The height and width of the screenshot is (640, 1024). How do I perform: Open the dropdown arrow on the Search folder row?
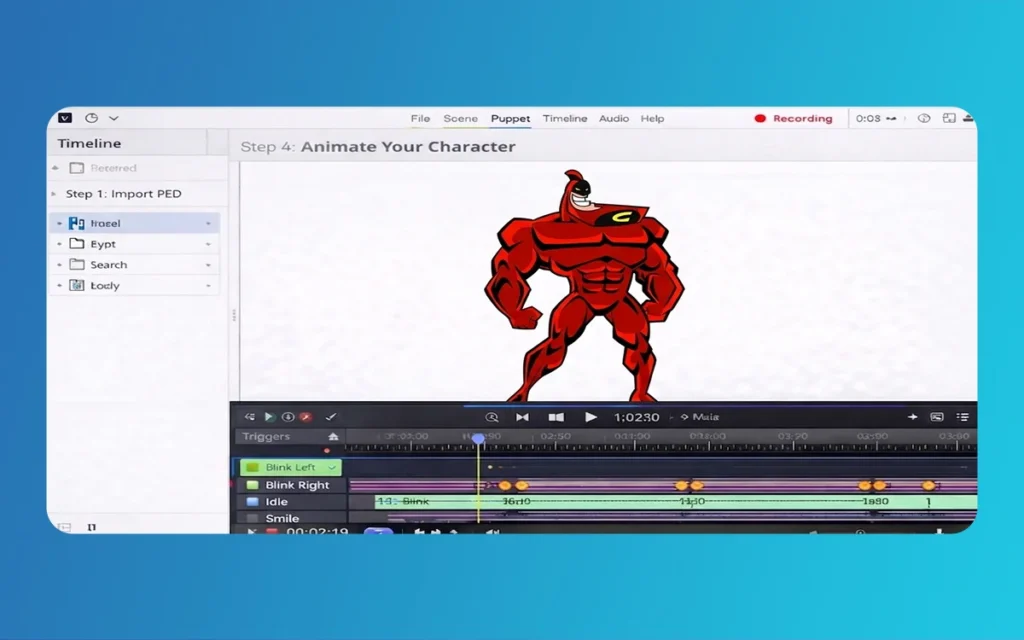(208, 265)
